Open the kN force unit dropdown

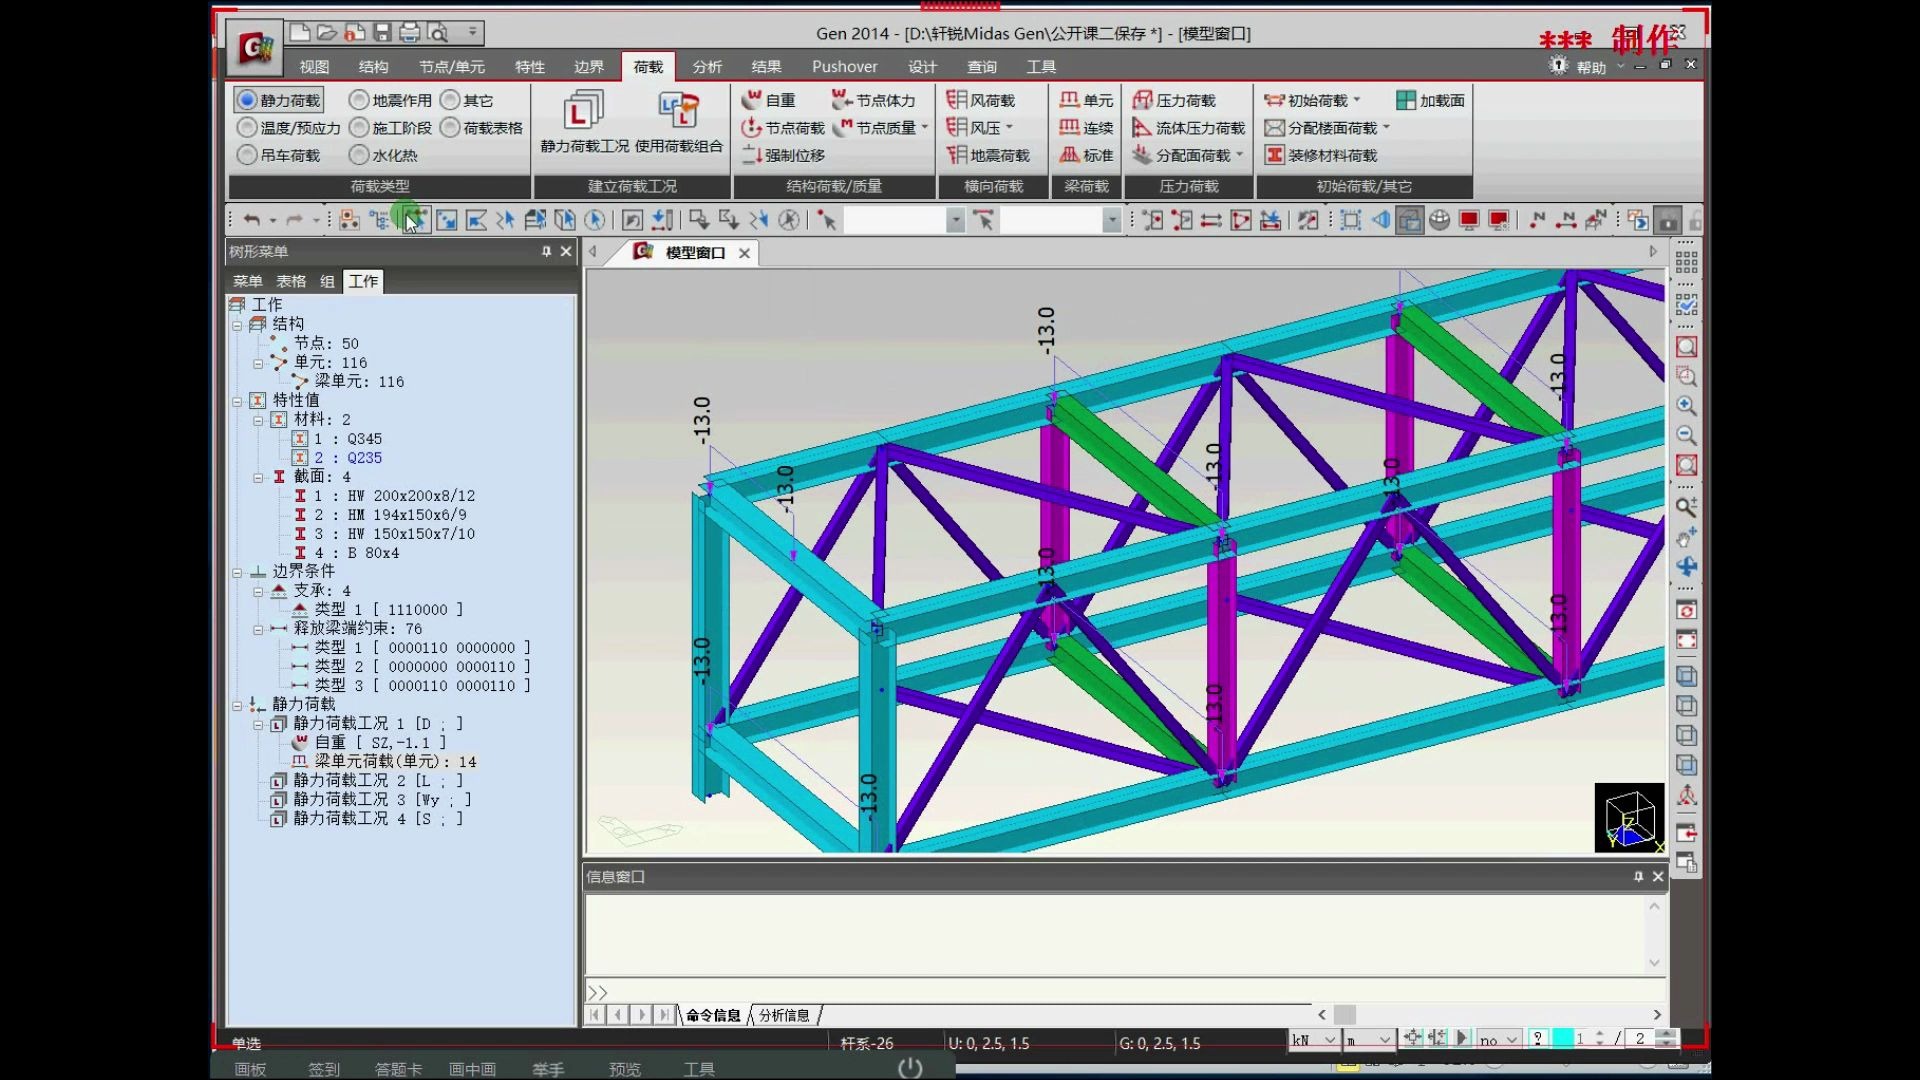[x=1329, y=1040]
